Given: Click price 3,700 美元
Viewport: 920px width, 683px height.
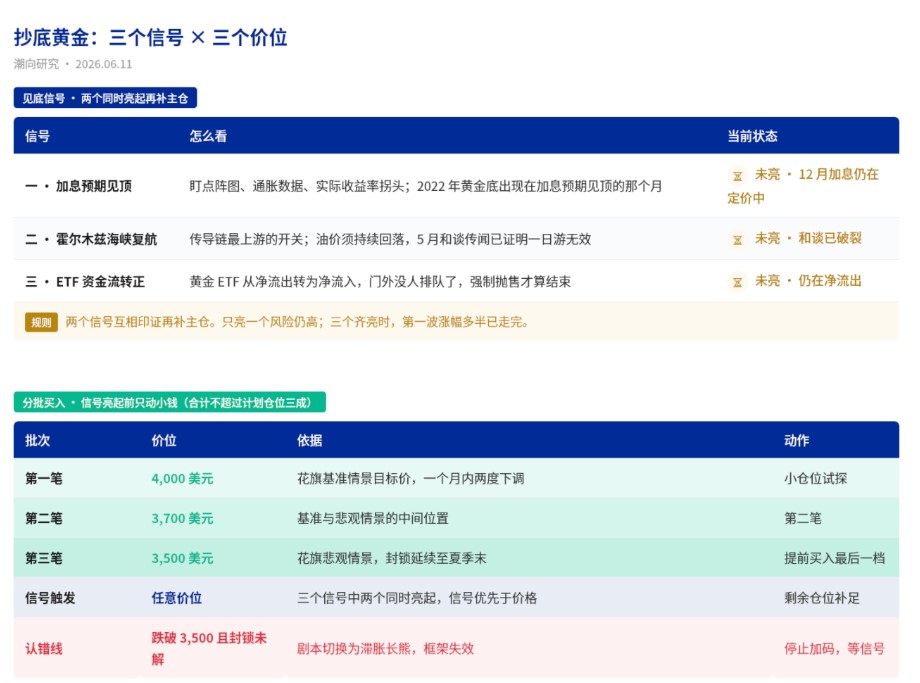Looking at the screenshot, I should (182, 518).
